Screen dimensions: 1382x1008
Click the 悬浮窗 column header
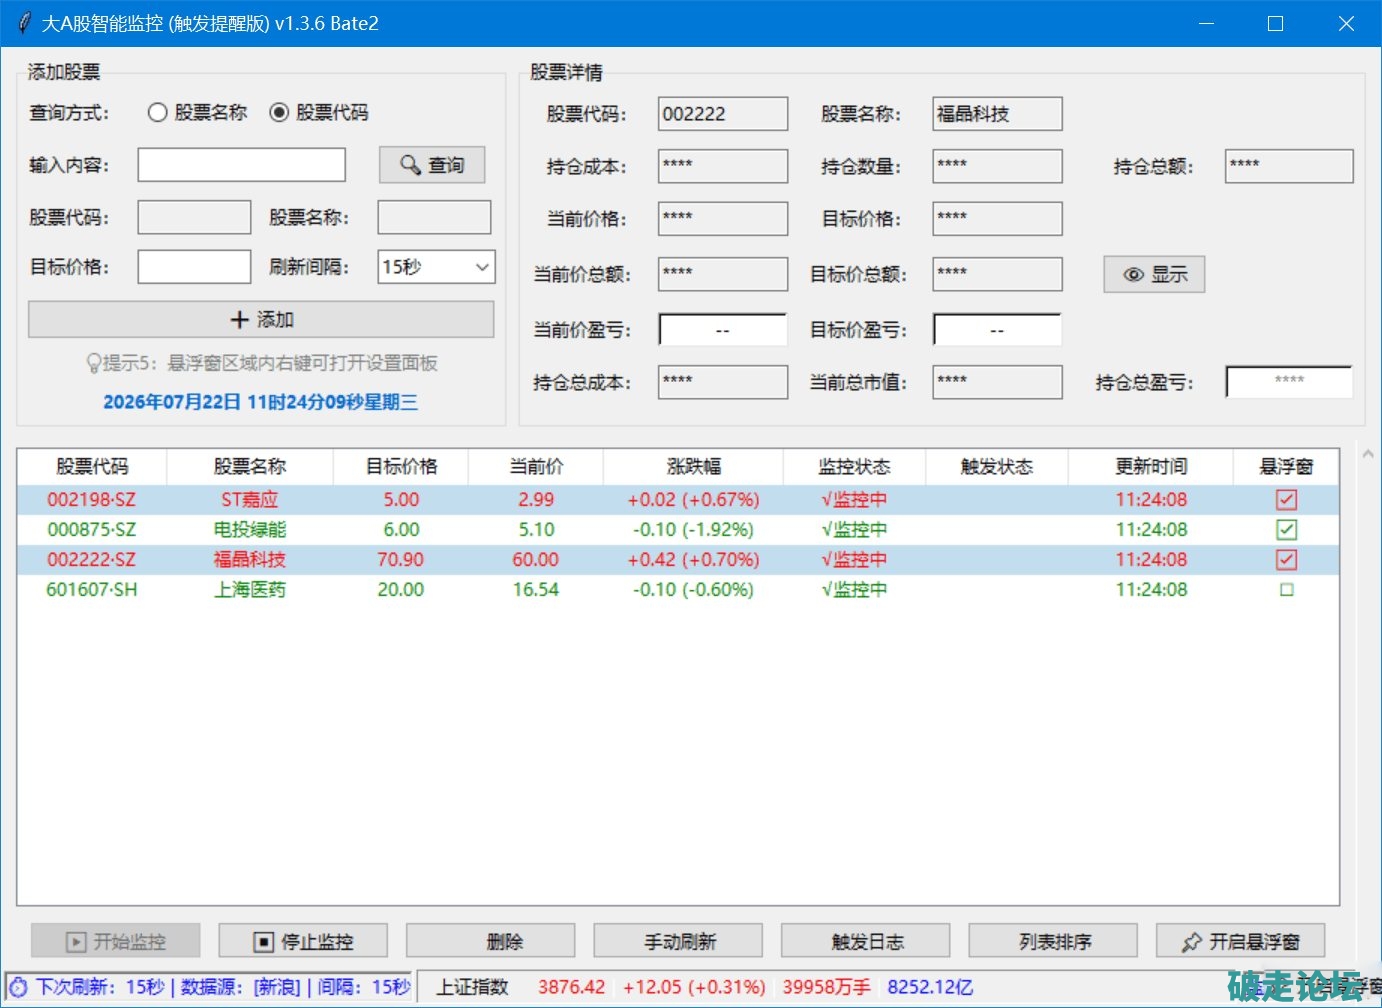point(1286,467)
